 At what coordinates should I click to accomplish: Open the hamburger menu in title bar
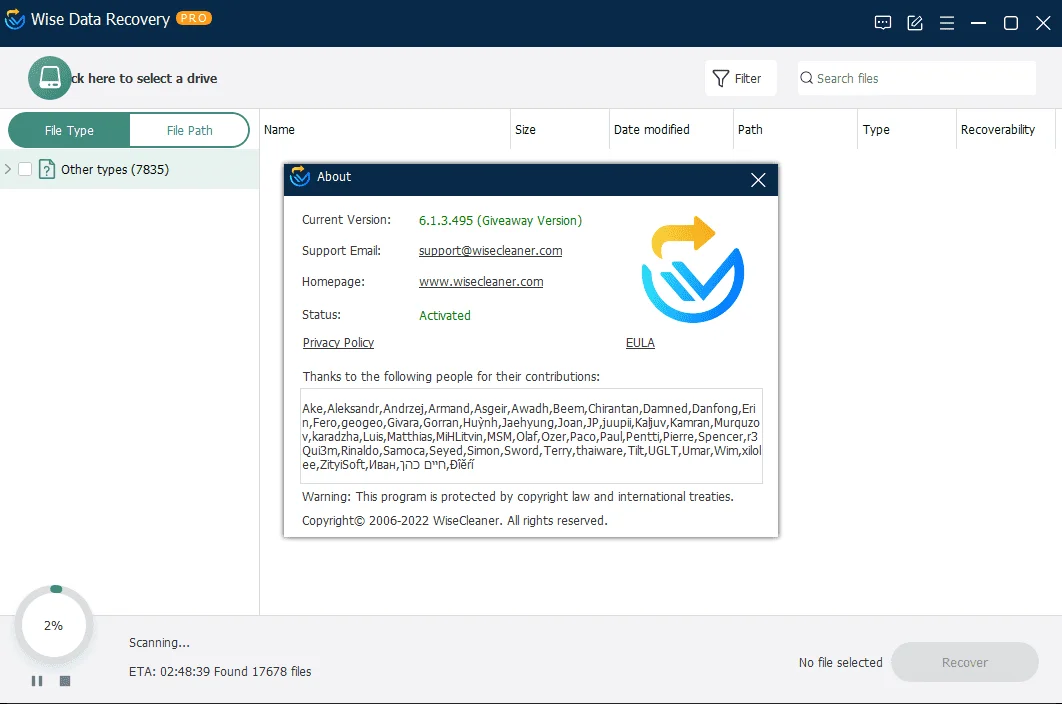coord(947,23)
